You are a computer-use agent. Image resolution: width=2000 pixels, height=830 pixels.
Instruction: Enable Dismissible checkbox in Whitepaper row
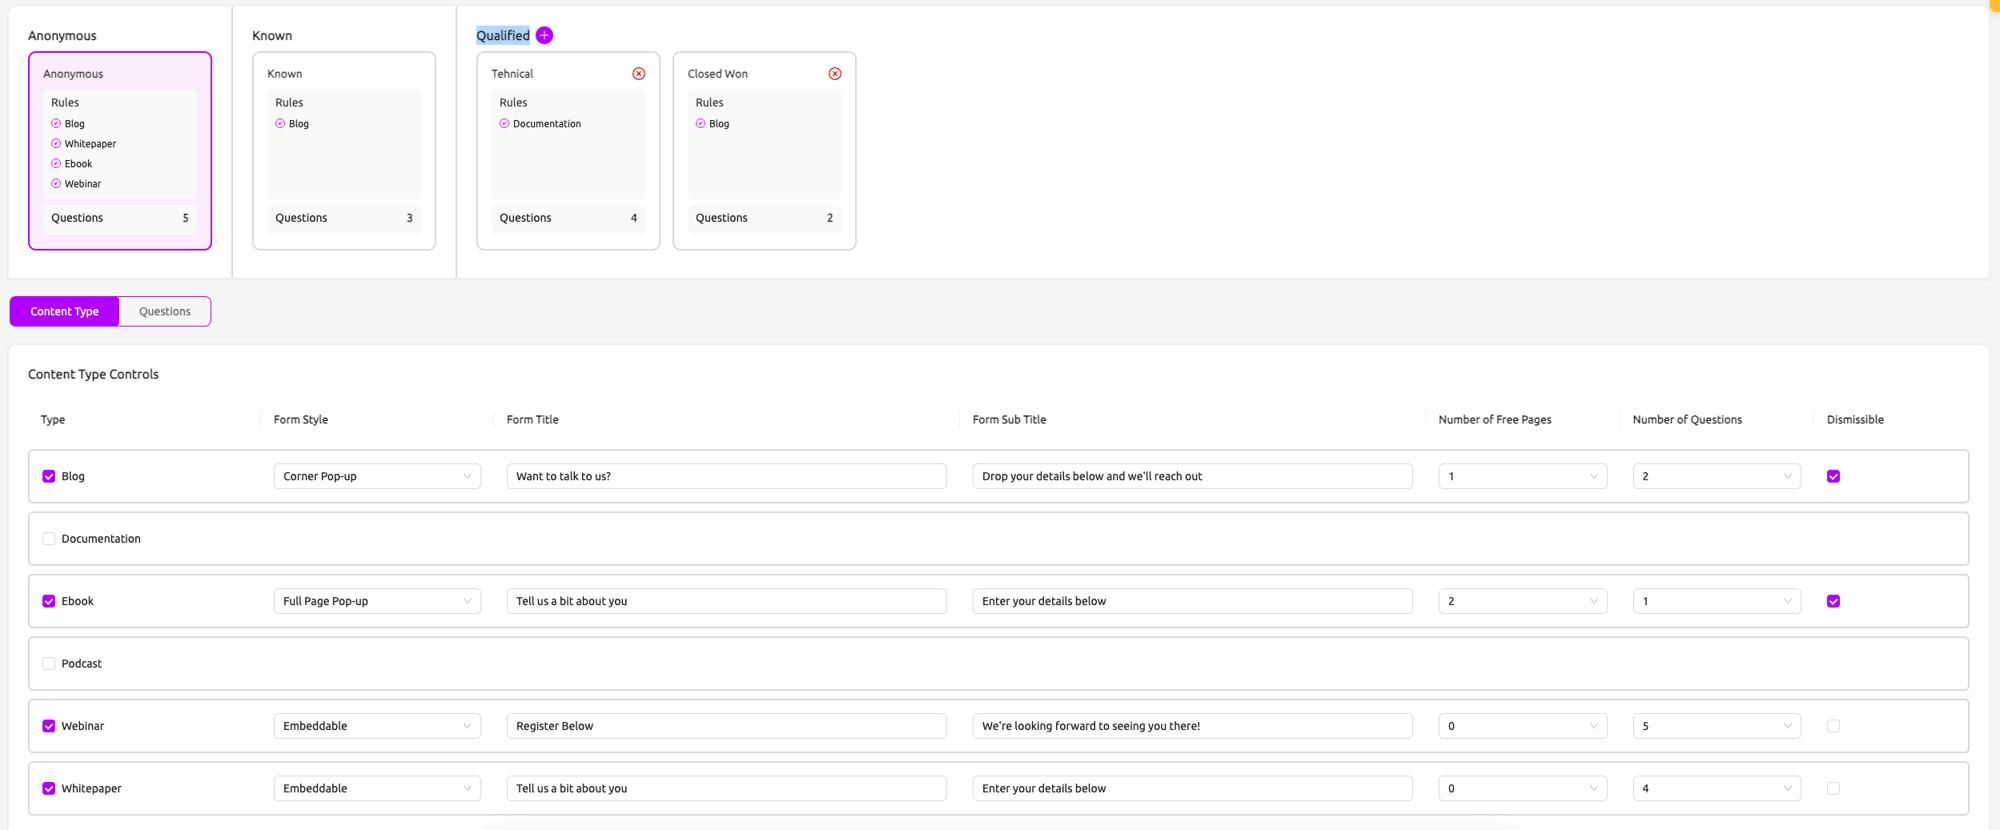click(x=1833, y=789)
